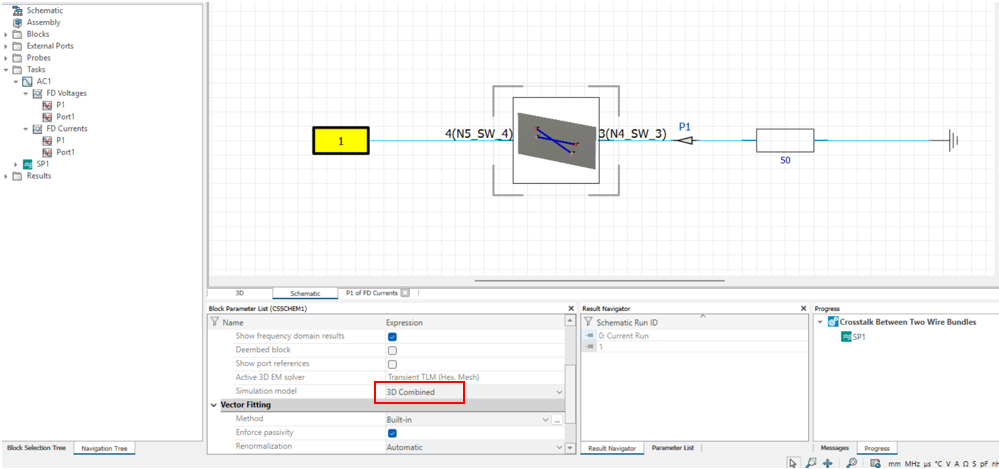This screenshot has width=999, height=469.
Task: Close the Block Parameter List panel
Action: click(x=570, y=309)
